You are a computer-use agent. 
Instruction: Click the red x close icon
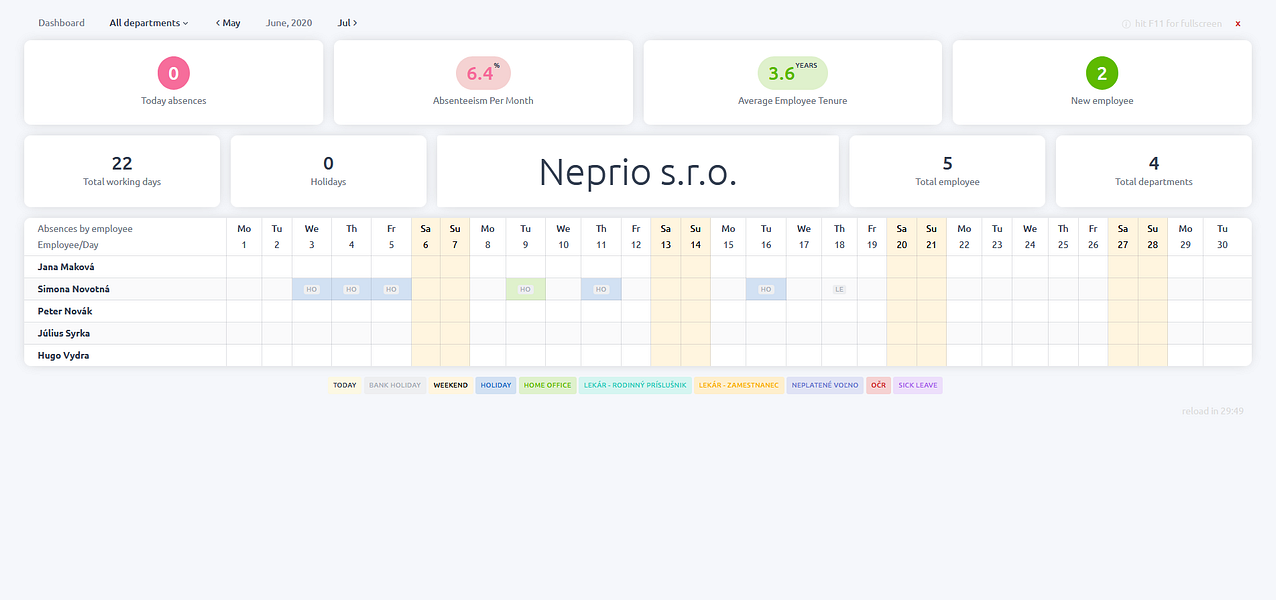pyautogui.click(x=1238, y=23)
